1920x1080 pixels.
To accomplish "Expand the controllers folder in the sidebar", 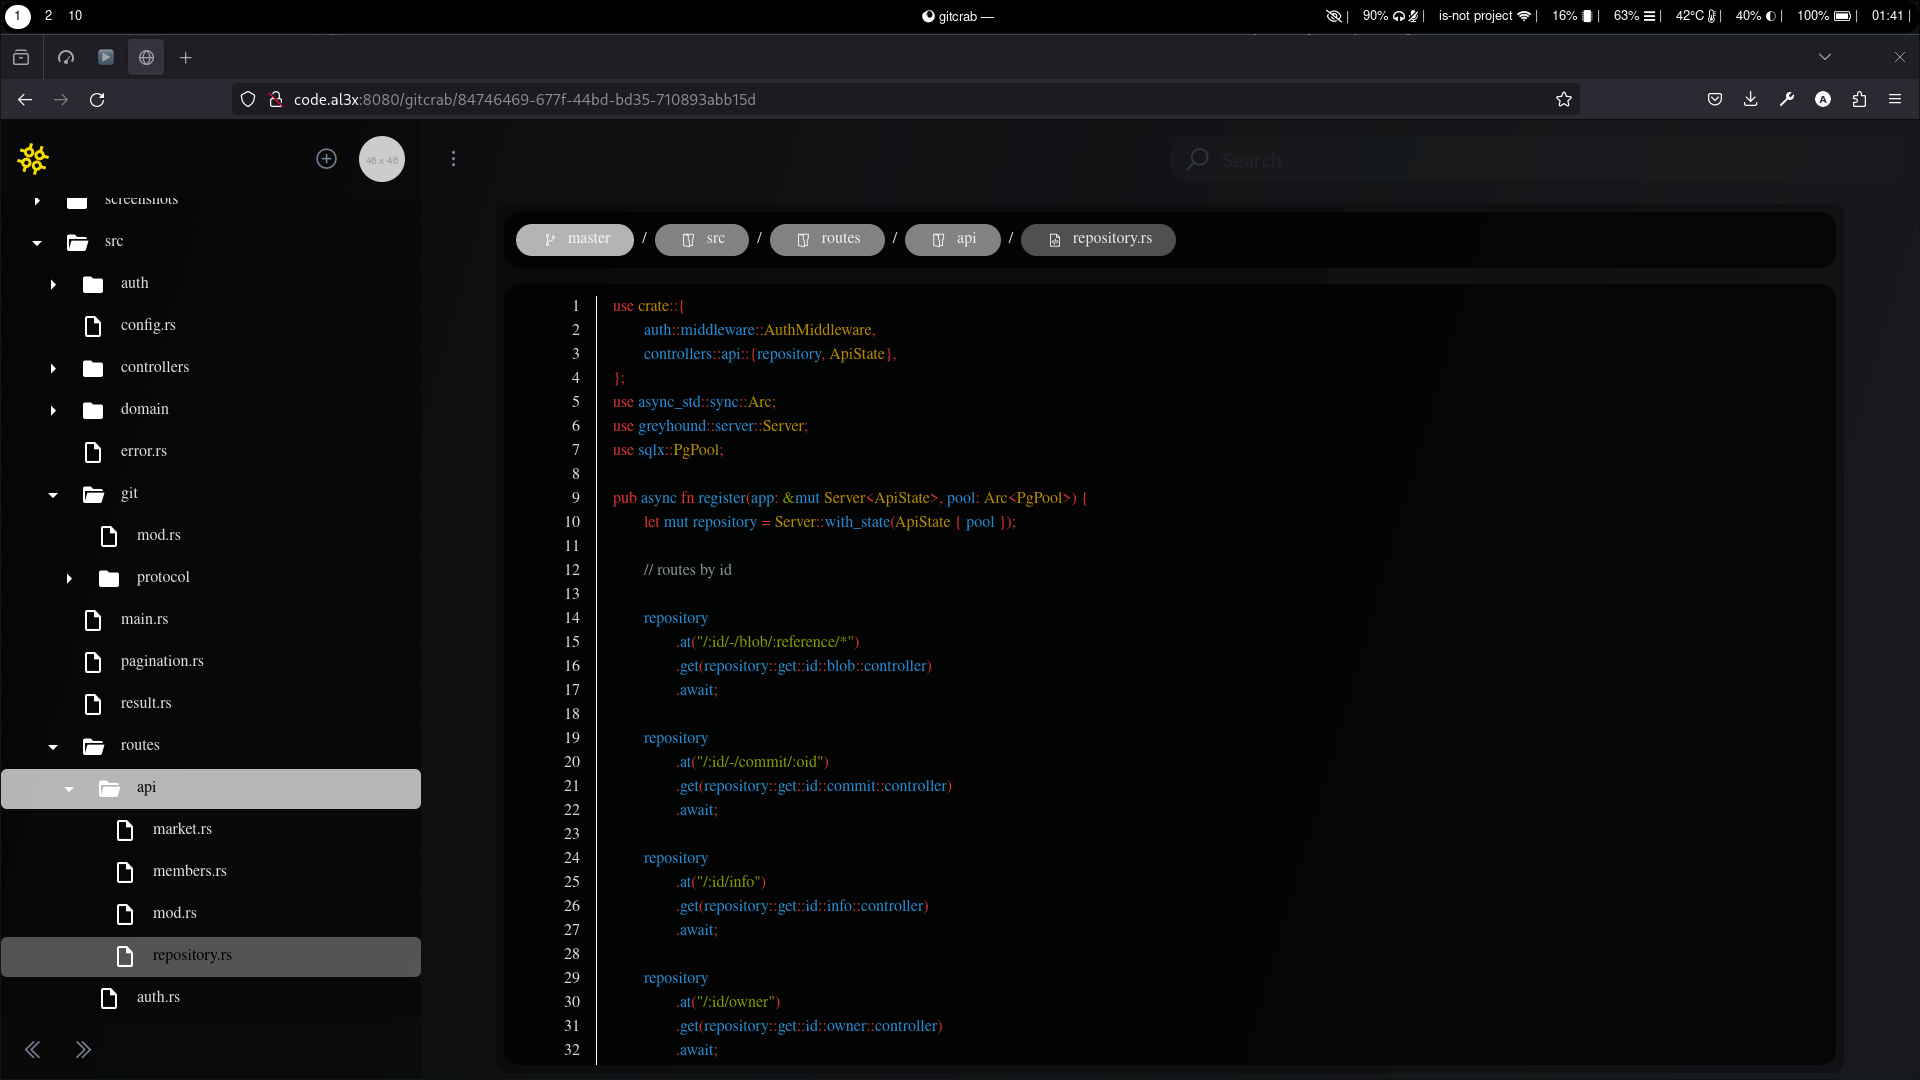I will tap(52, 368).
